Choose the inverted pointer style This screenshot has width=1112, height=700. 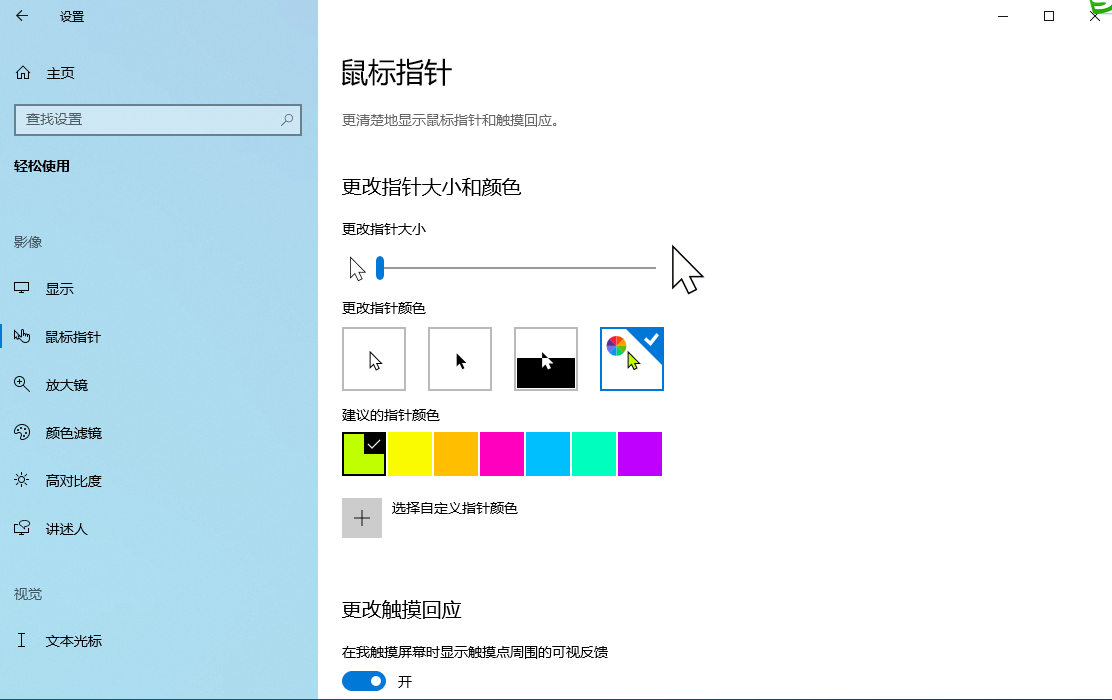545,359
